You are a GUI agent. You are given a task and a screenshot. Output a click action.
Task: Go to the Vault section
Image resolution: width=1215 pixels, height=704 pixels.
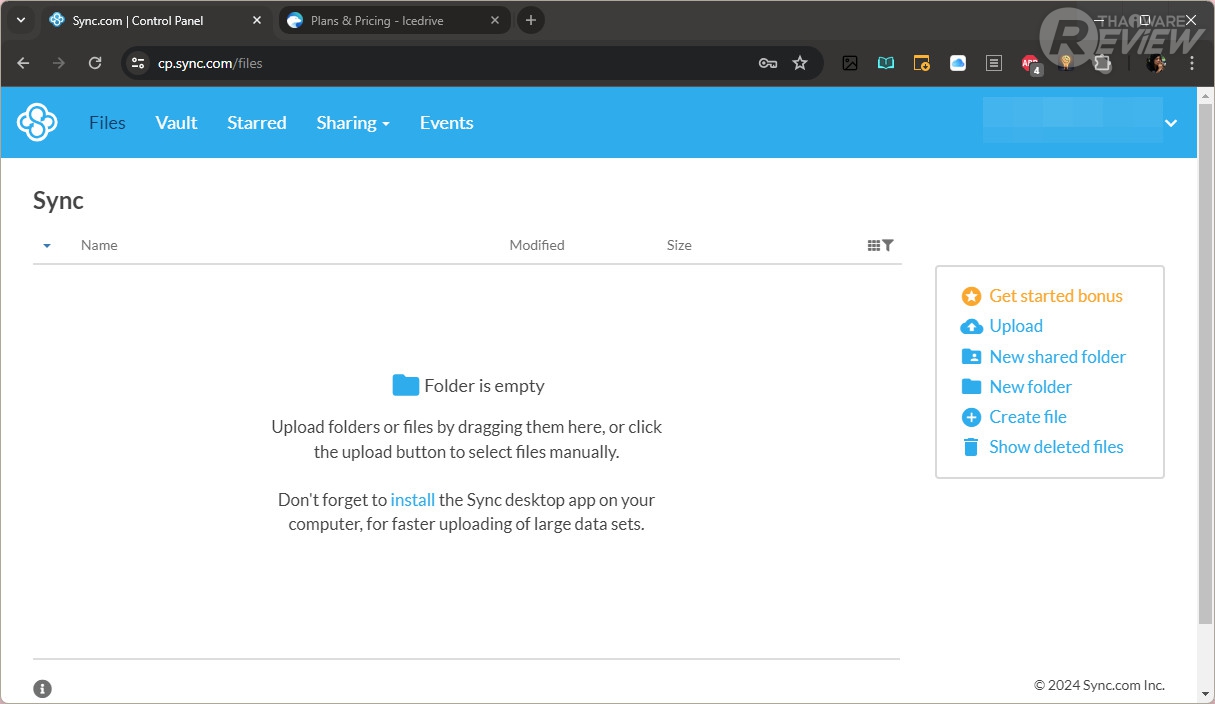(x=176, y=123)
